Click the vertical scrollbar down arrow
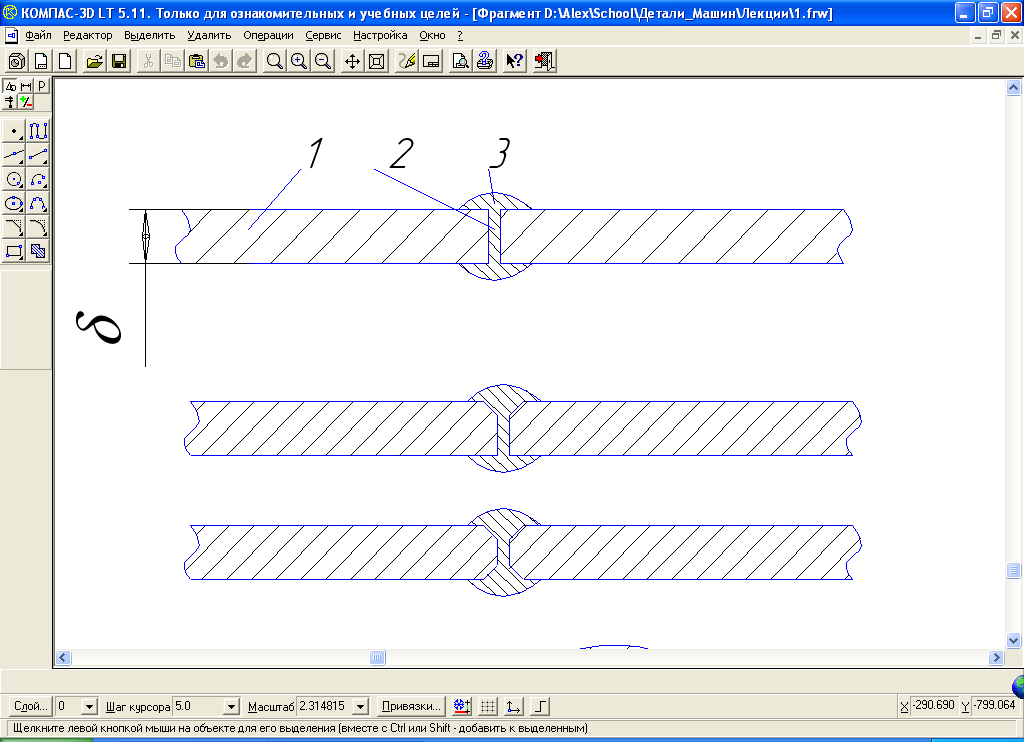 pyautogui.click(x=1014, y=640)
